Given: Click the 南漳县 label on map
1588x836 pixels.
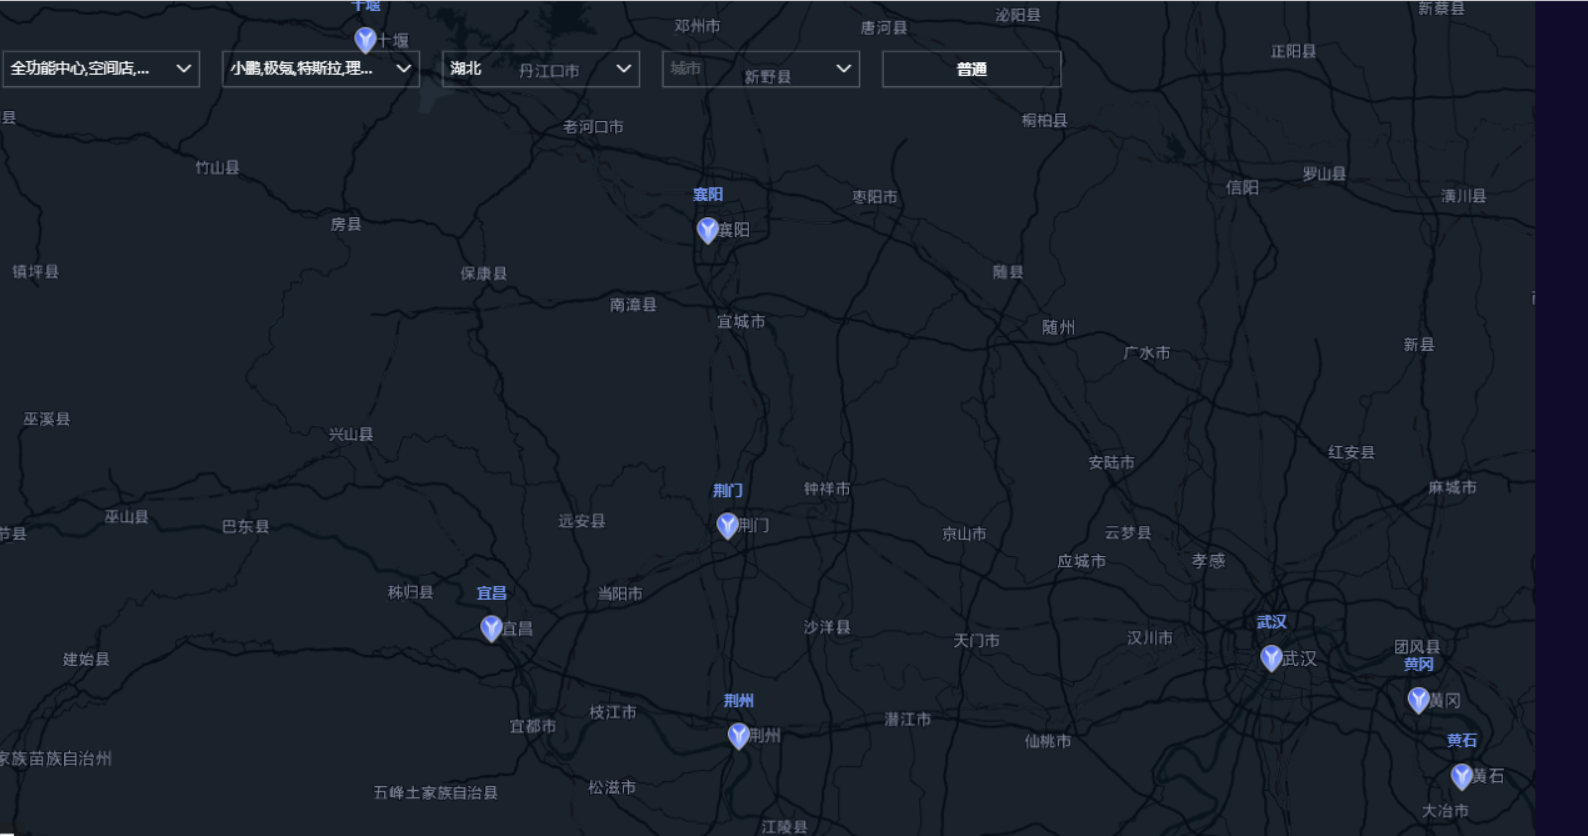Looking at the screenshot, I should pyautogui.click(x=633, y=305).
